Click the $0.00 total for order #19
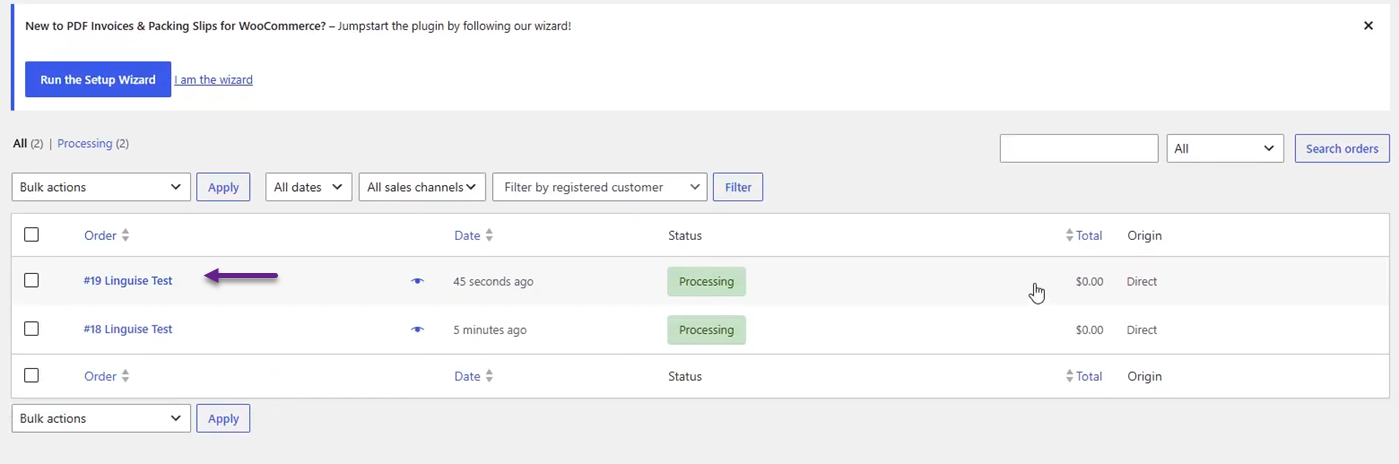Image resolution: width=1399 pixels, height=464 pixels. point(1089,282)
